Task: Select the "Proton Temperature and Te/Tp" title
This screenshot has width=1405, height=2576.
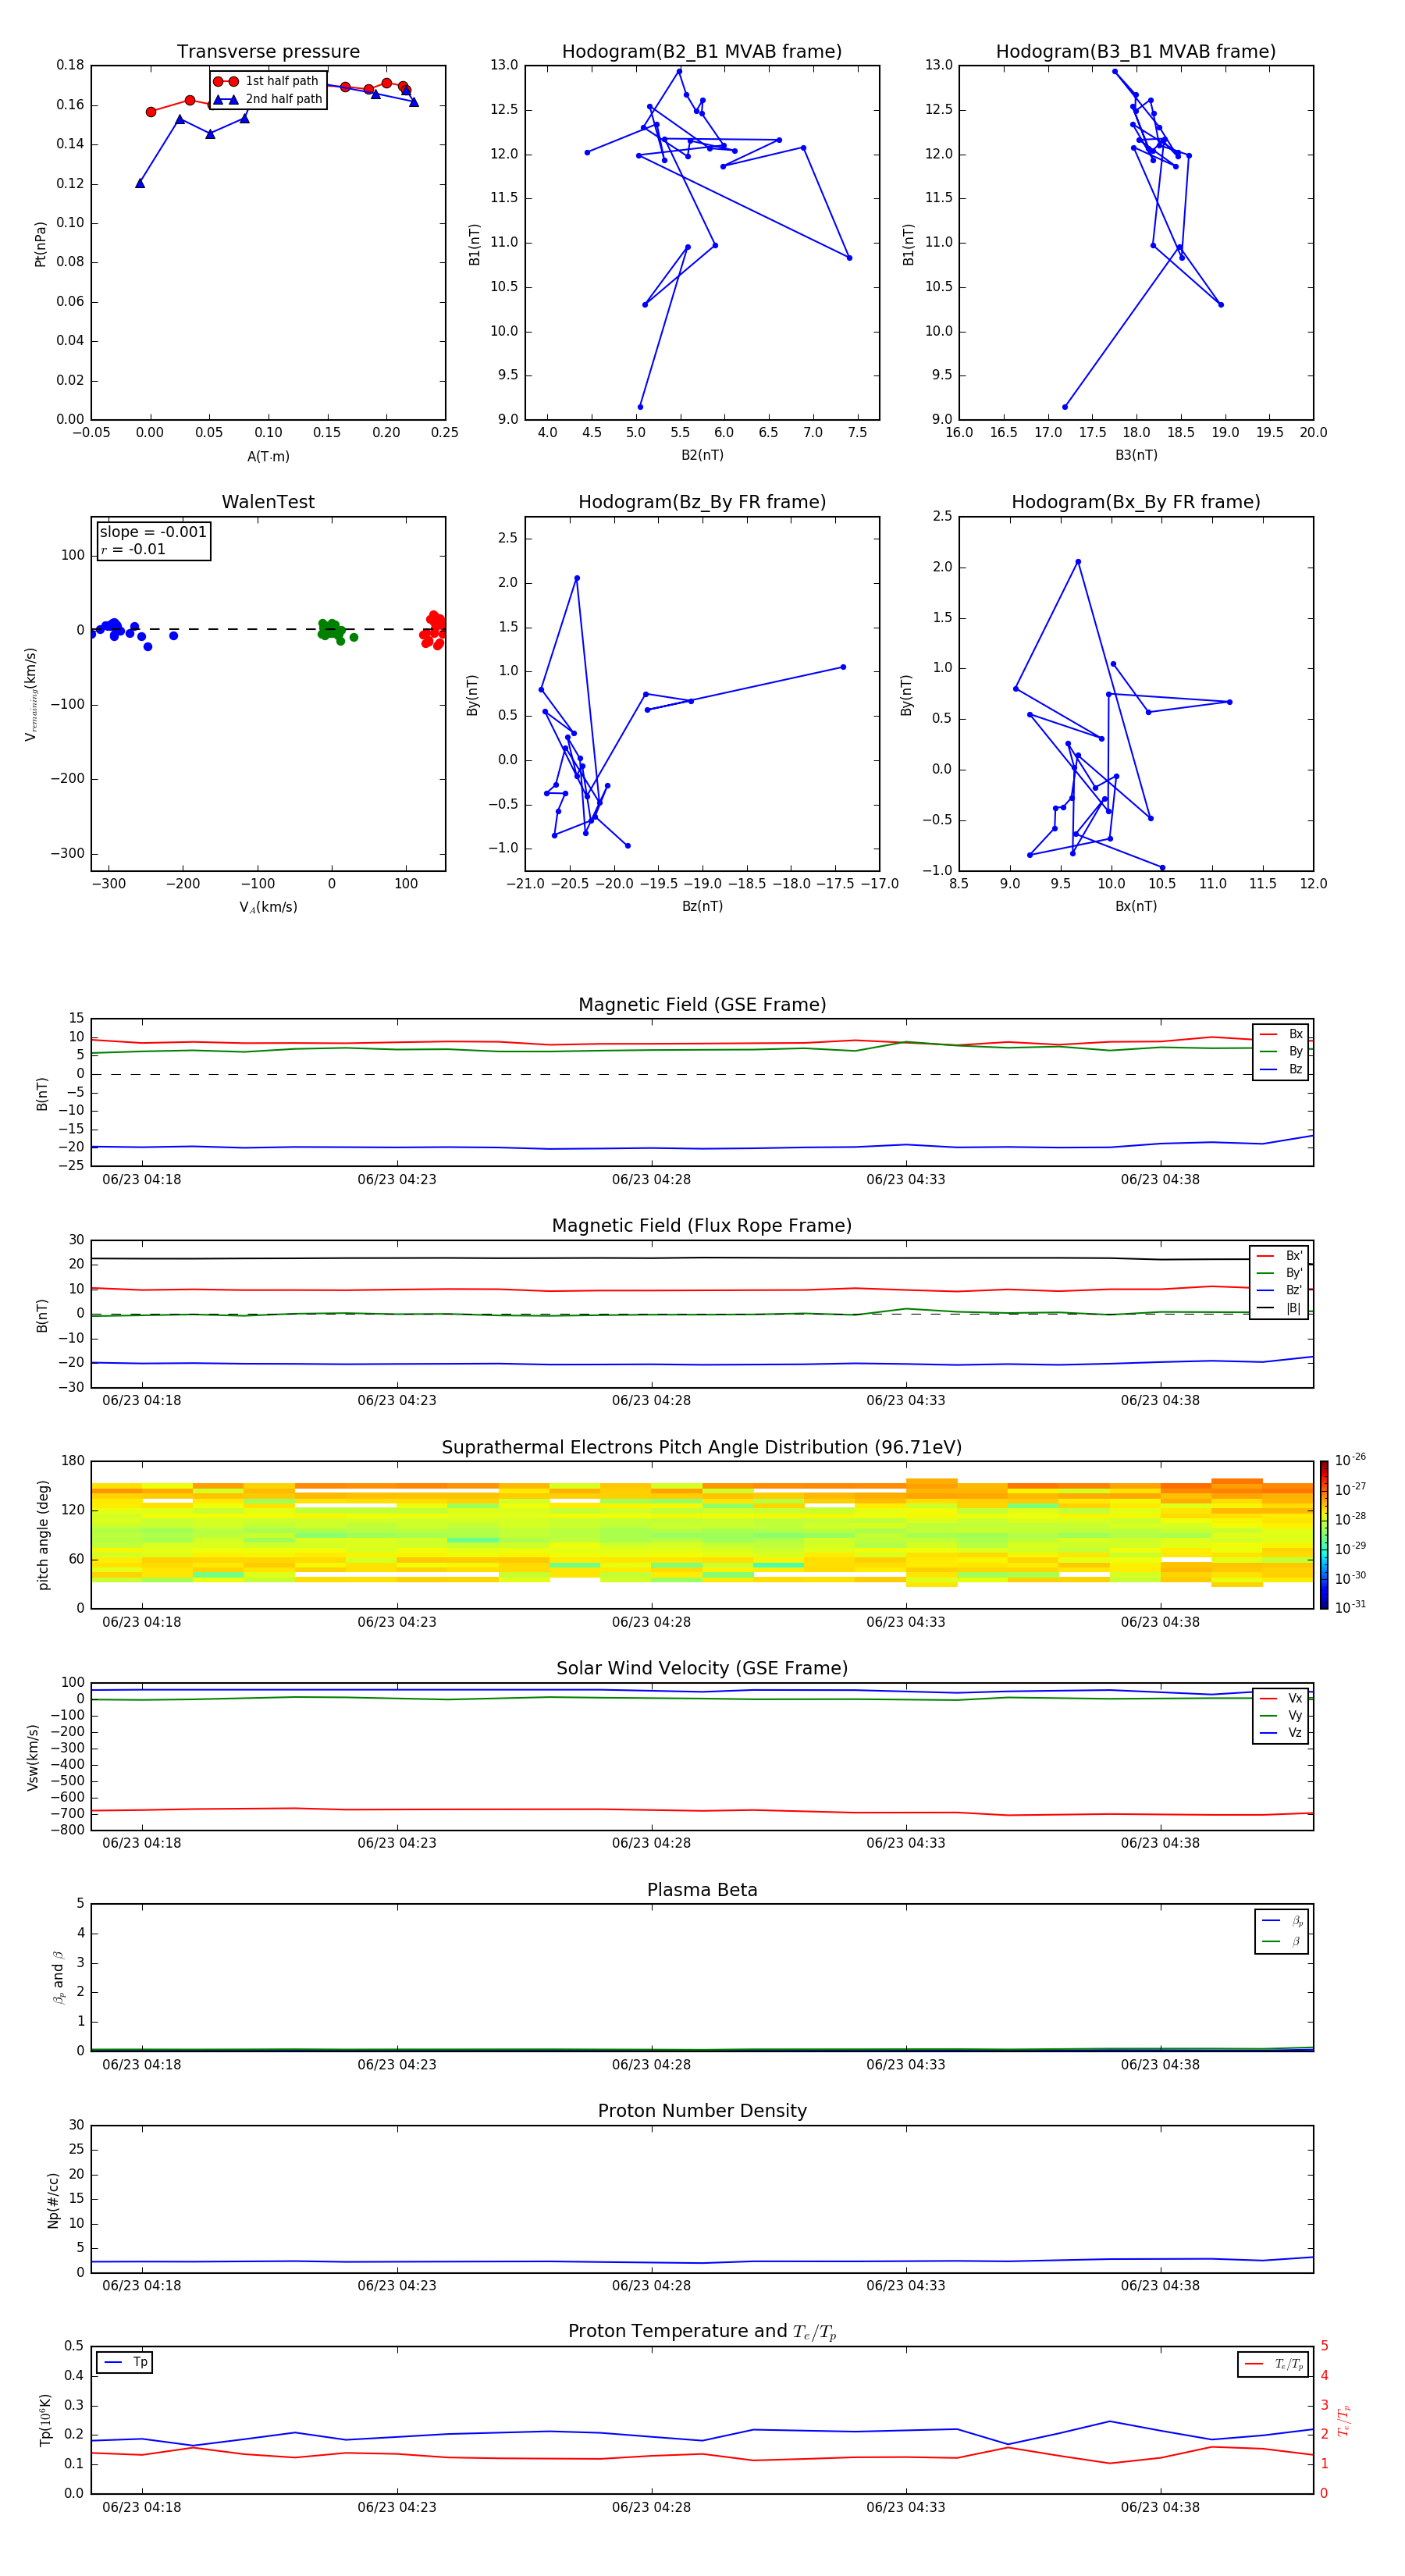Action: 702,2332
